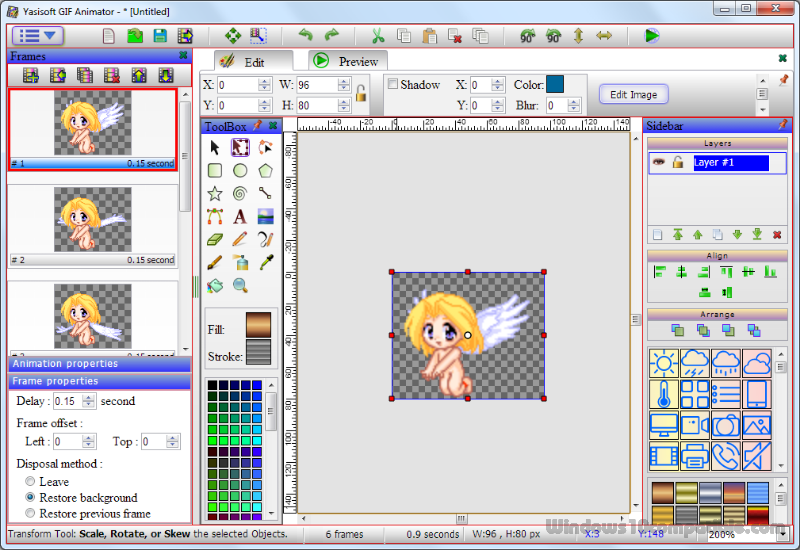Click the Play animation button in toolbar
This screenshot has height=550, width=800.
point(652,36)
